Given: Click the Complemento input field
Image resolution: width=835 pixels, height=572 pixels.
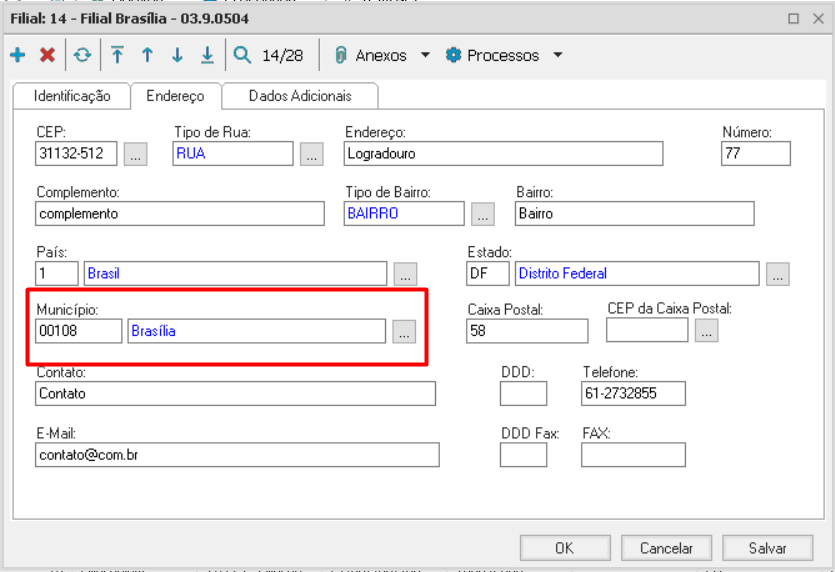Looking at the screenshot, I should (x=180, y=214).
